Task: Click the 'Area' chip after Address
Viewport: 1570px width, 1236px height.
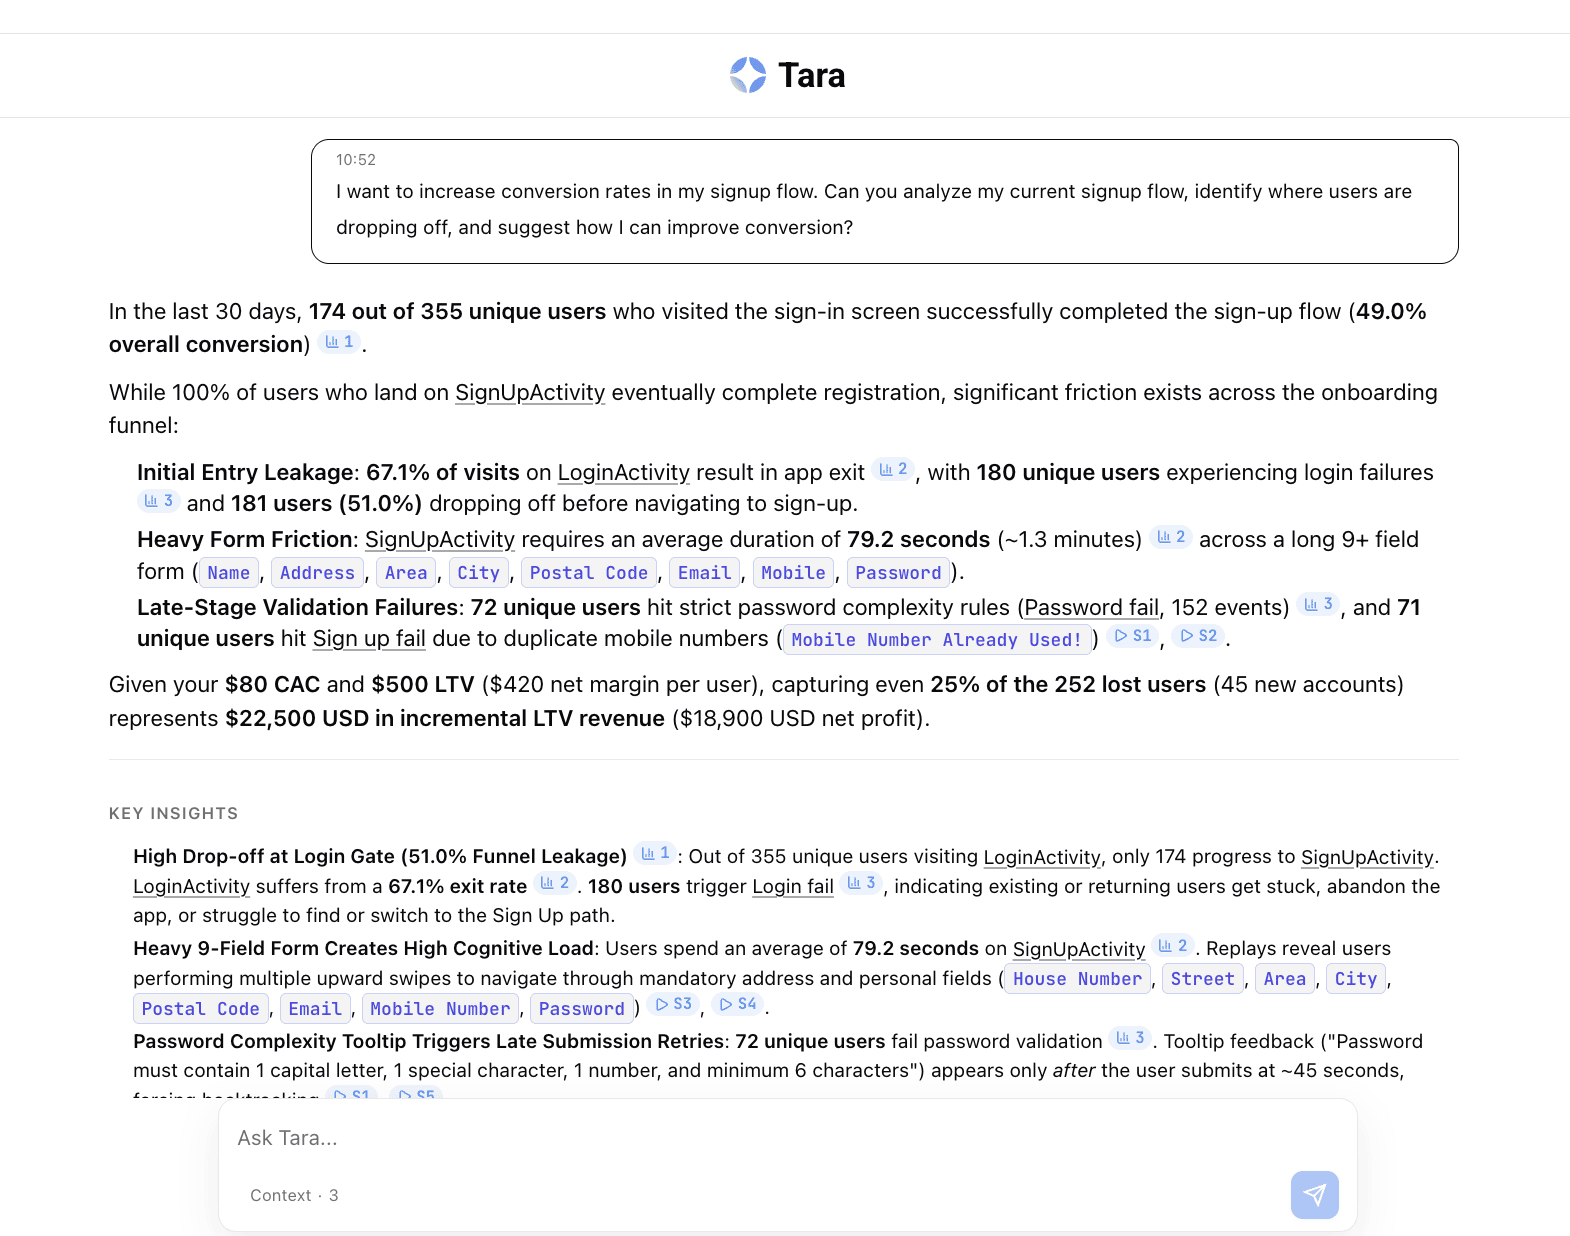Action: 406,573
